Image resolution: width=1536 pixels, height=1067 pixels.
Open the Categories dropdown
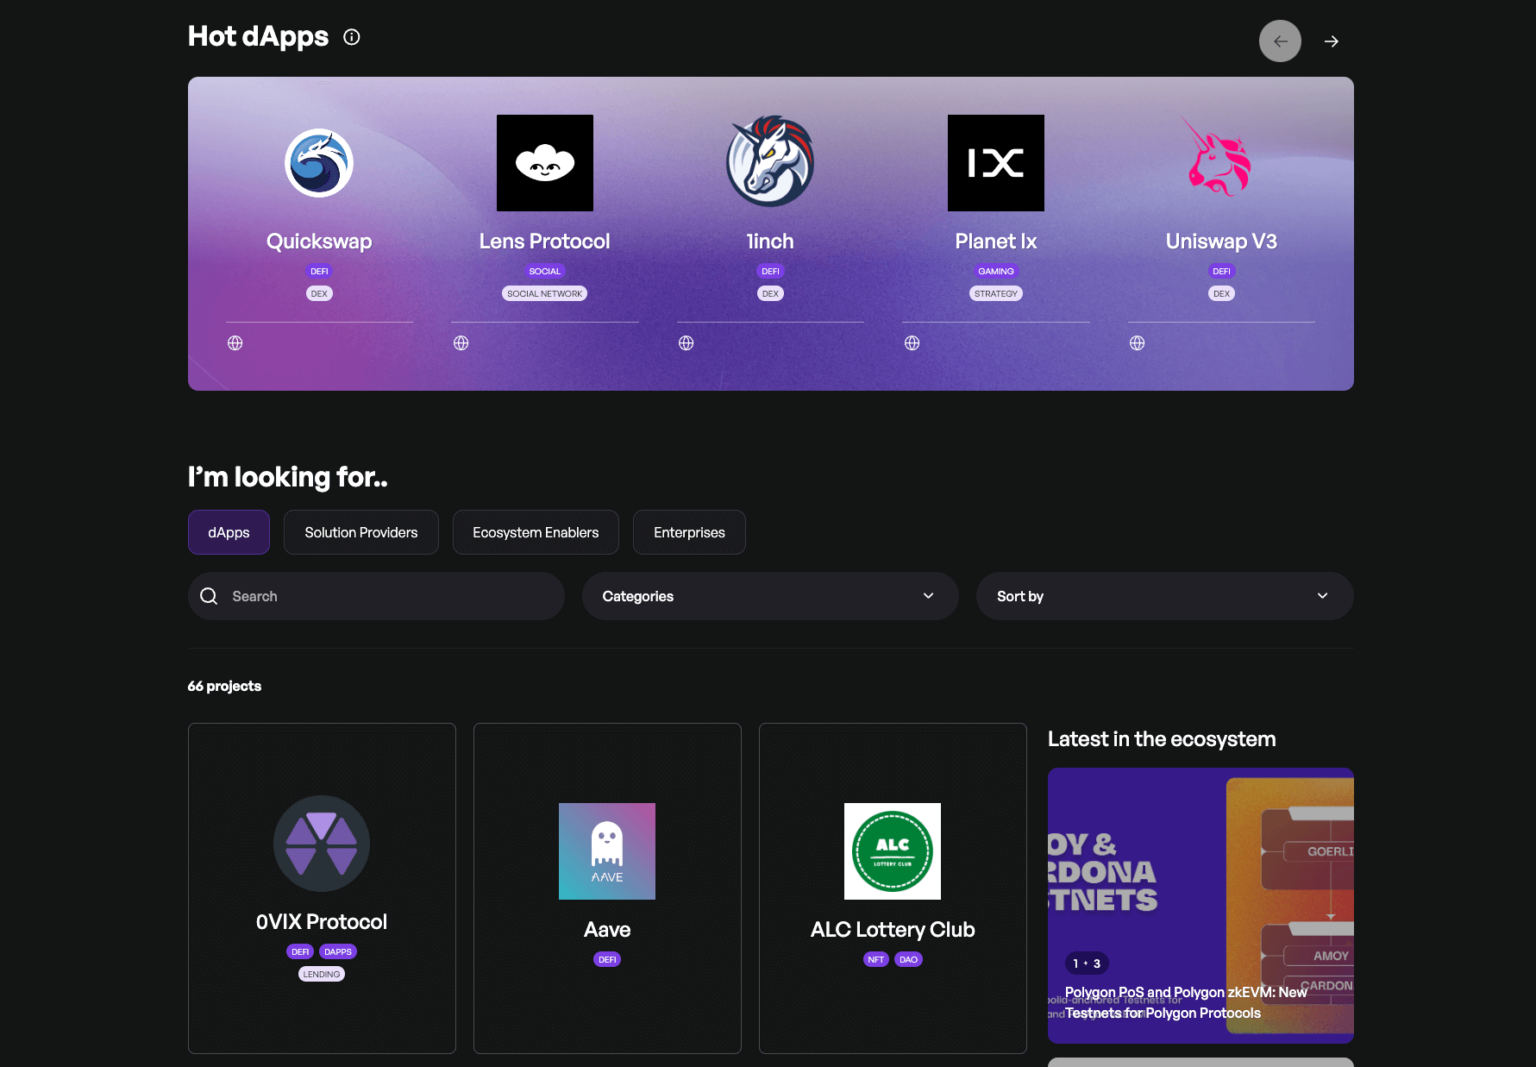pyautogui.click(x=769, y=596)
